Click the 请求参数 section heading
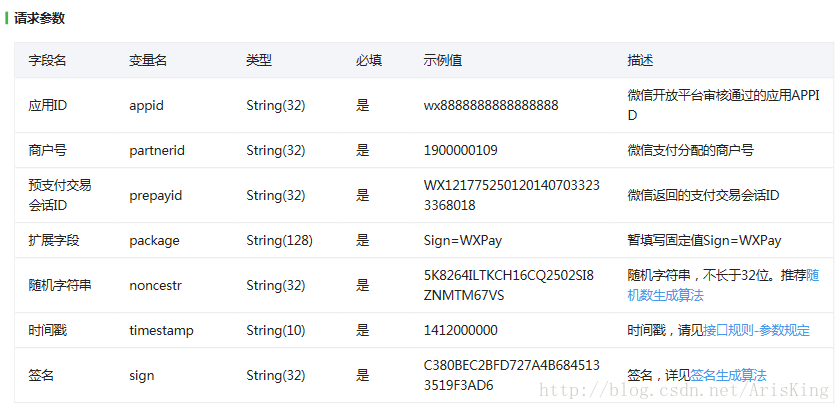Viewport: 840px width, 410px height. pos(40,18)
